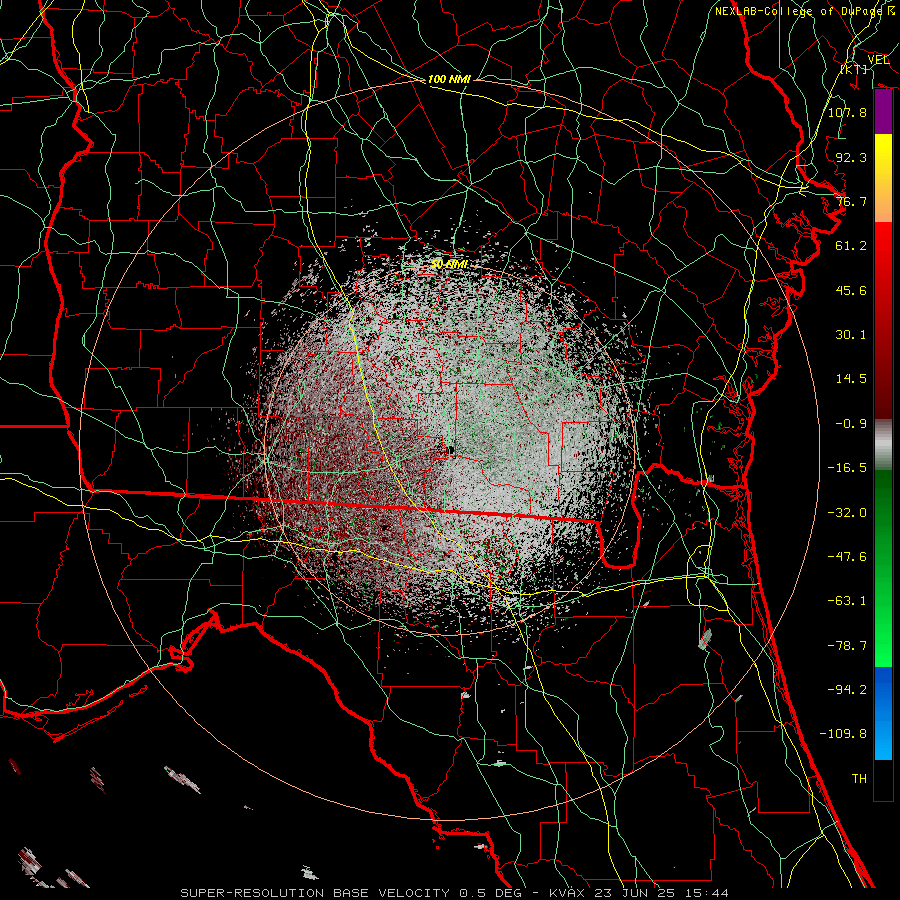Click the 100 NMI range ring label
900x900 pixels.
click(449, 79)
